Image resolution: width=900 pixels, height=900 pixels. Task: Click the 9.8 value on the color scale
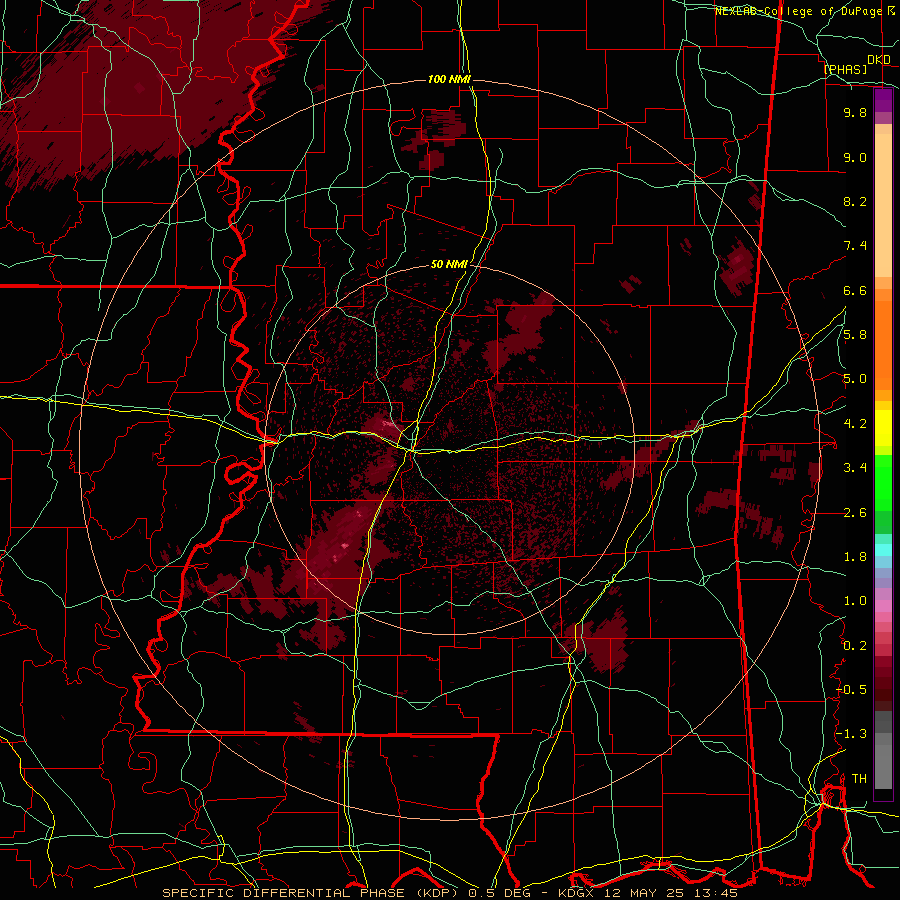point(855,112)
